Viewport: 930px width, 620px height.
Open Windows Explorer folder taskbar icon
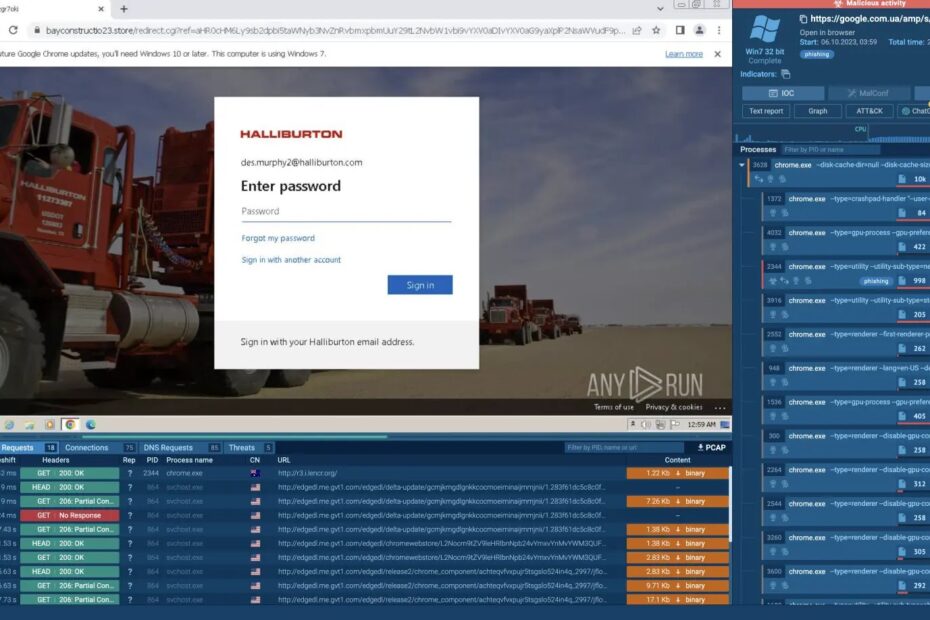[29, 425]
